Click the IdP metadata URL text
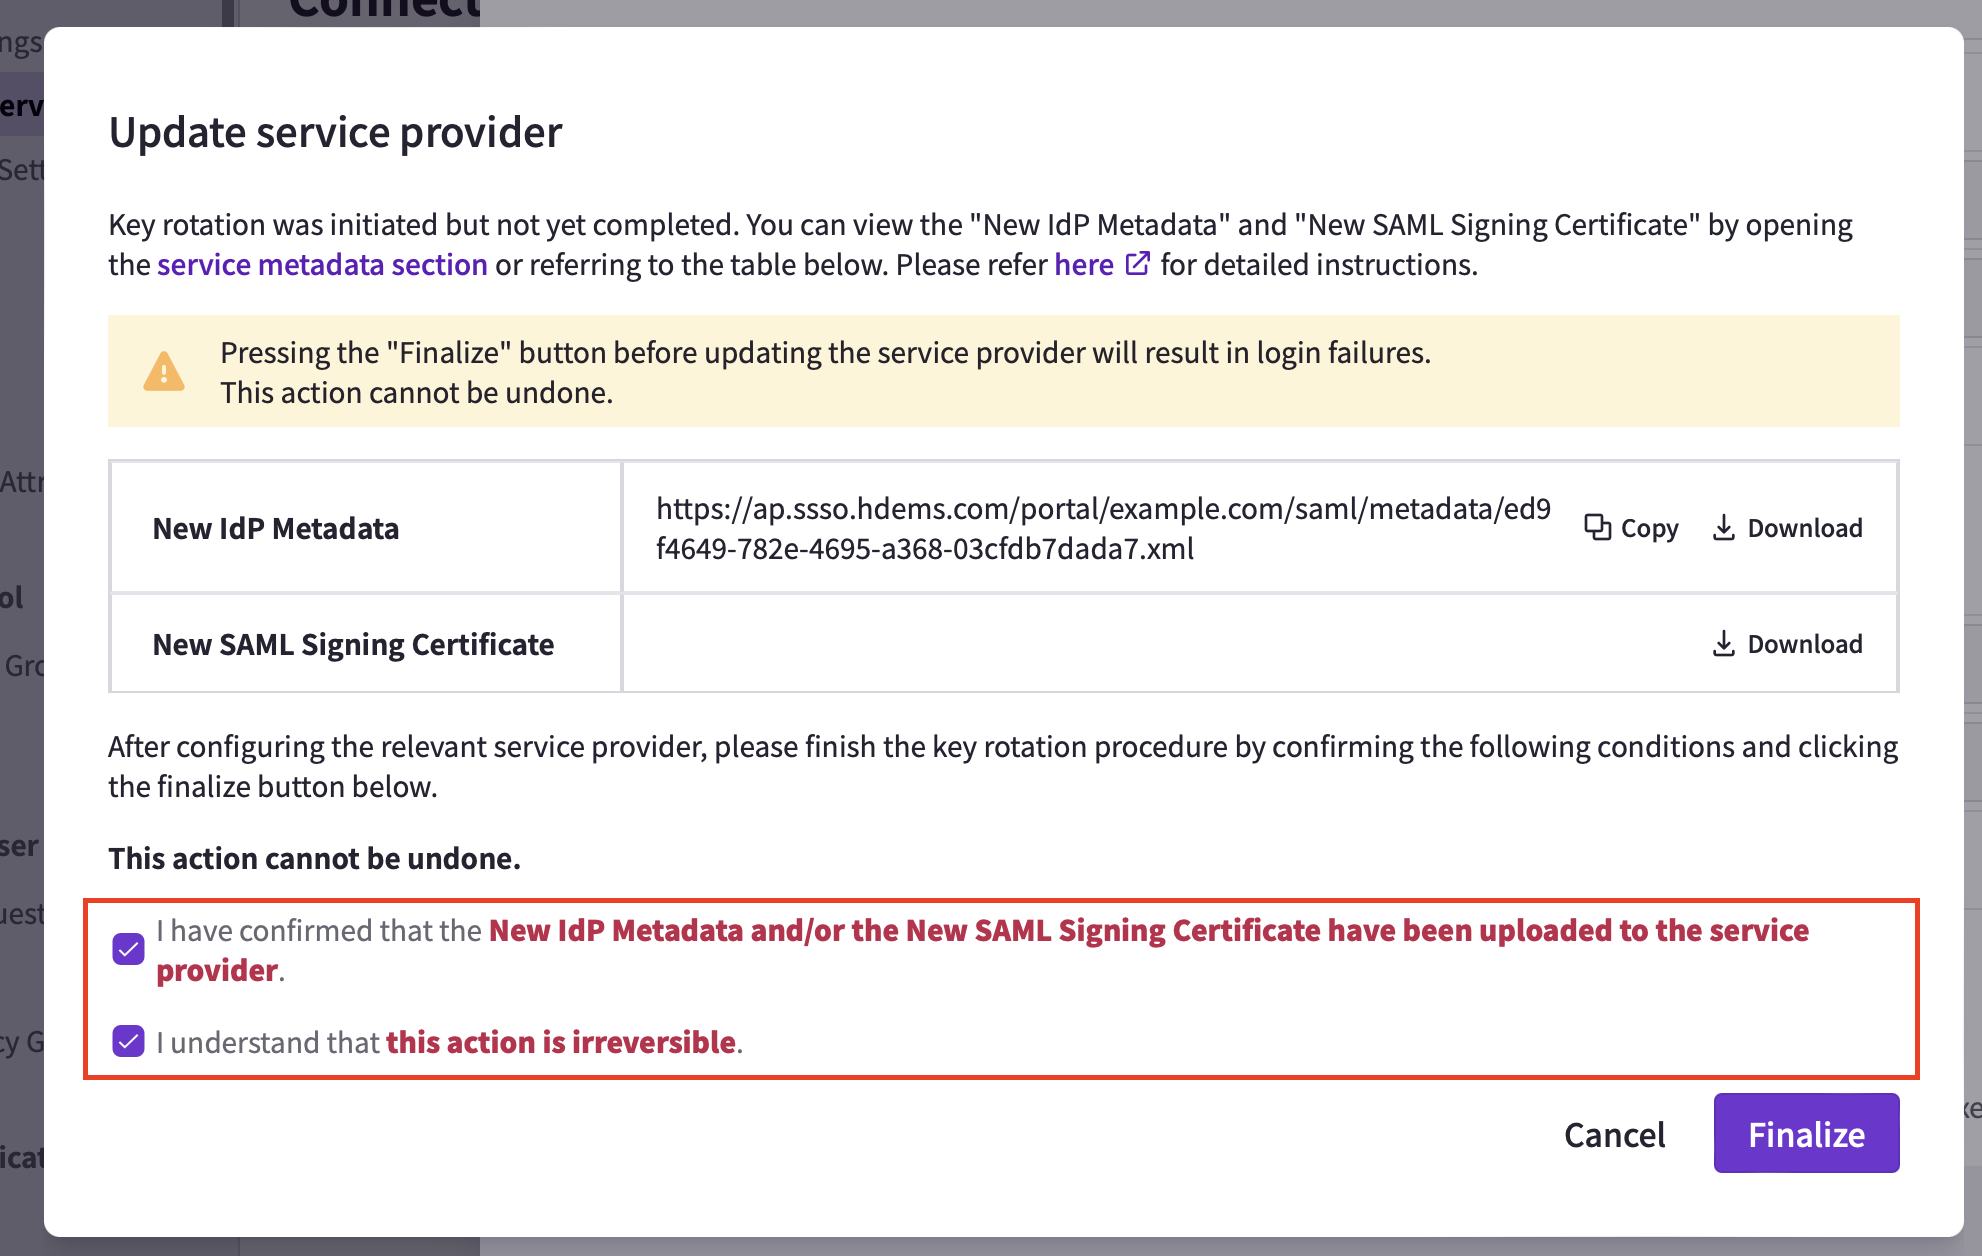 tap(1103, 528)
